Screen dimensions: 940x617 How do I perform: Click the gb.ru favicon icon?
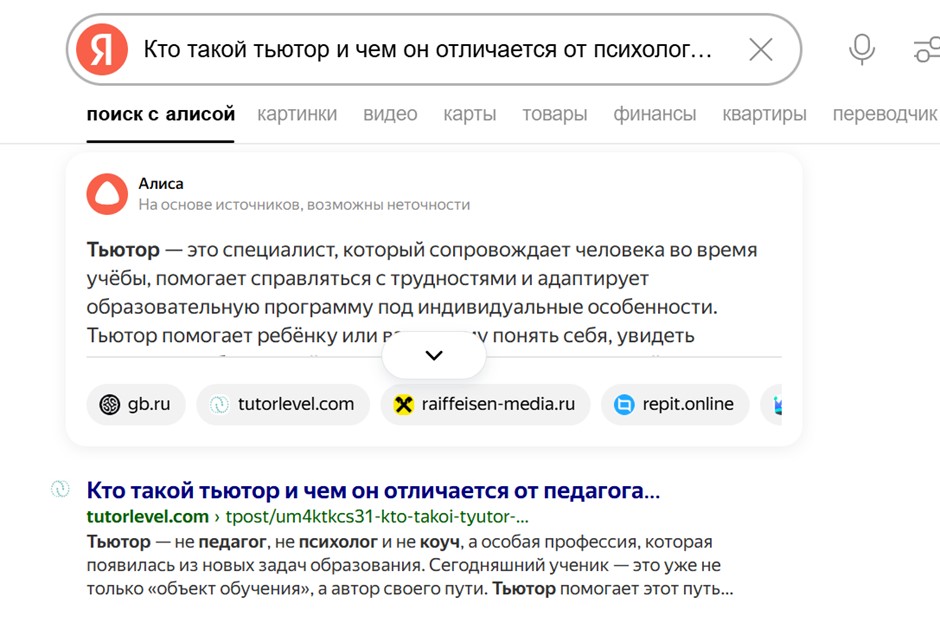click(x=110, y=405)
